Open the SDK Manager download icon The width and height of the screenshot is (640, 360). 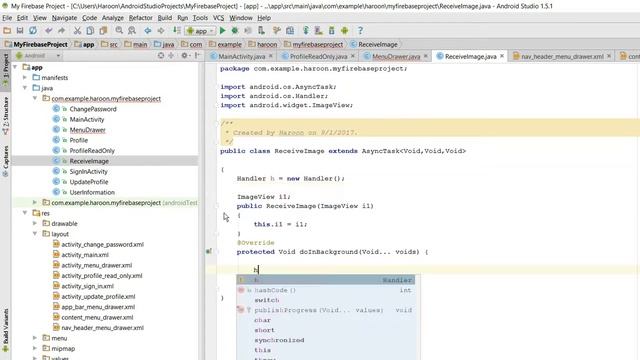[331, 31]
